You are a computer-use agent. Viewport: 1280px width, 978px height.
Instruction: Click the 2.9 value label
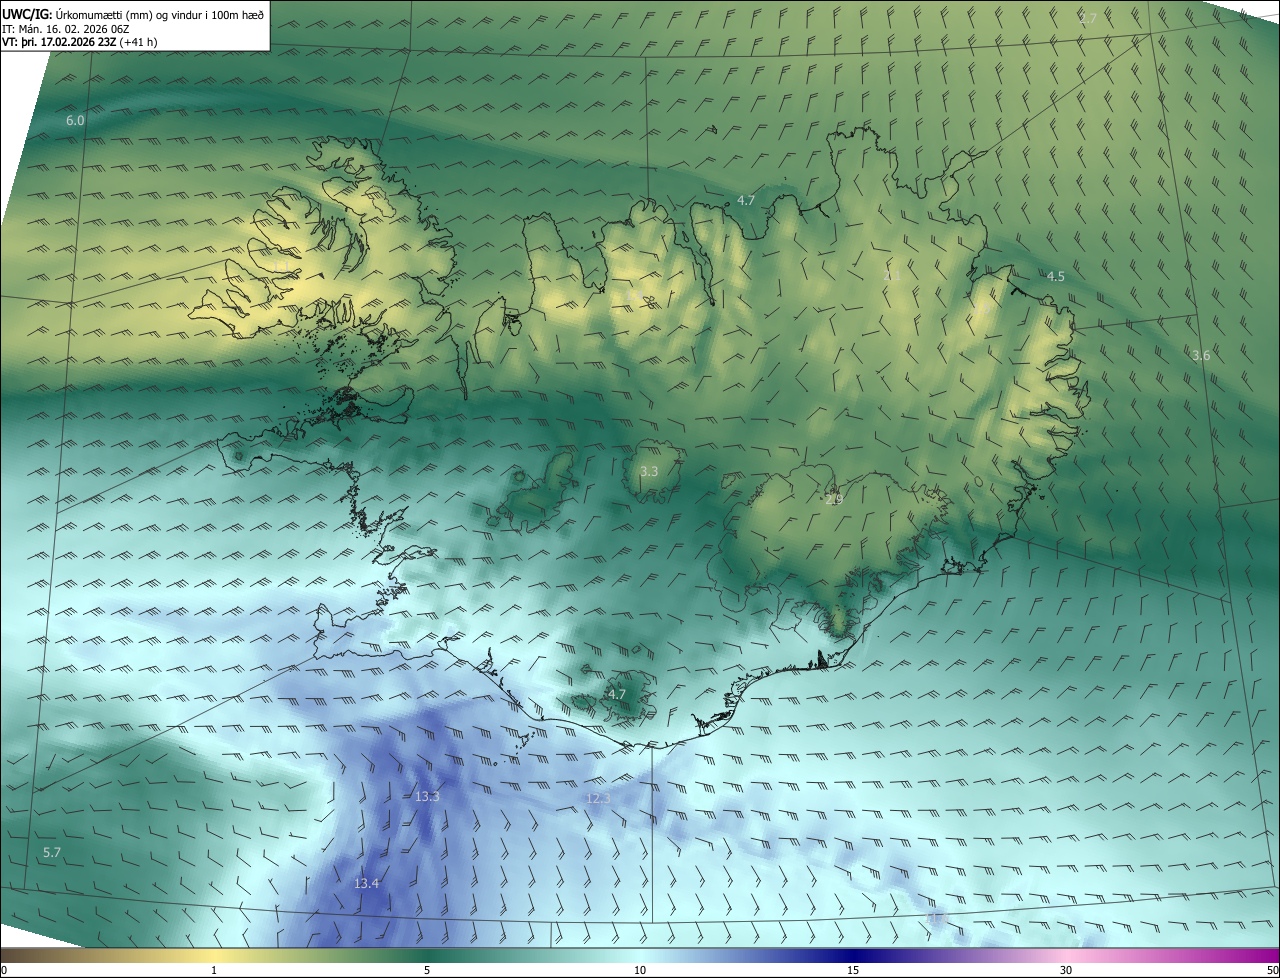coord(834,499)
